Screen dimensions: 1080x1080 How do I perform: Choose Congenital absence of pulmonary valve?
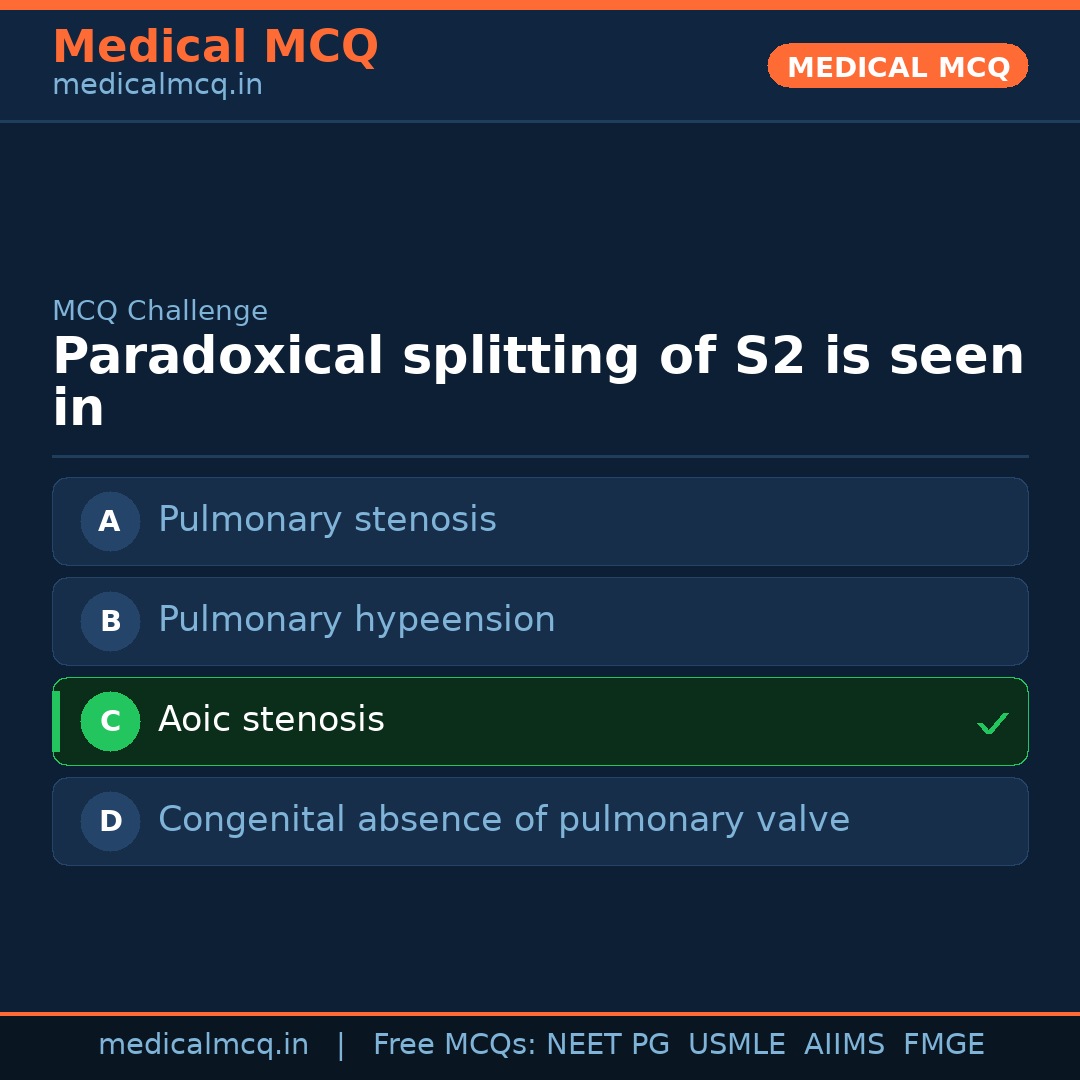click(503, 820)
